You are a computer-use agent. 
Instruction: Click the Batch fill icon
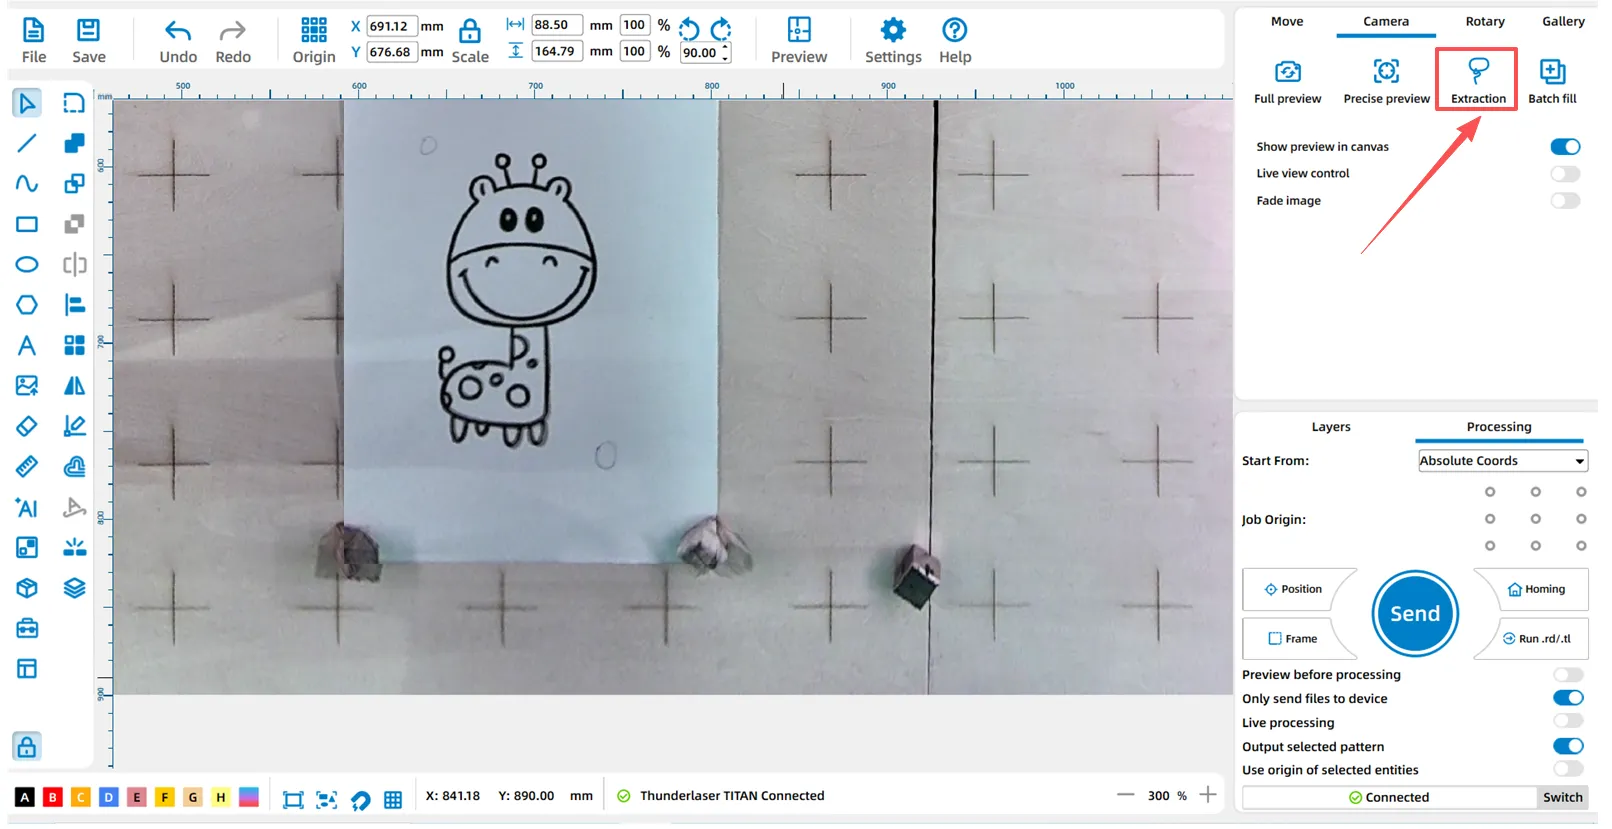[x=1551, y=72]
